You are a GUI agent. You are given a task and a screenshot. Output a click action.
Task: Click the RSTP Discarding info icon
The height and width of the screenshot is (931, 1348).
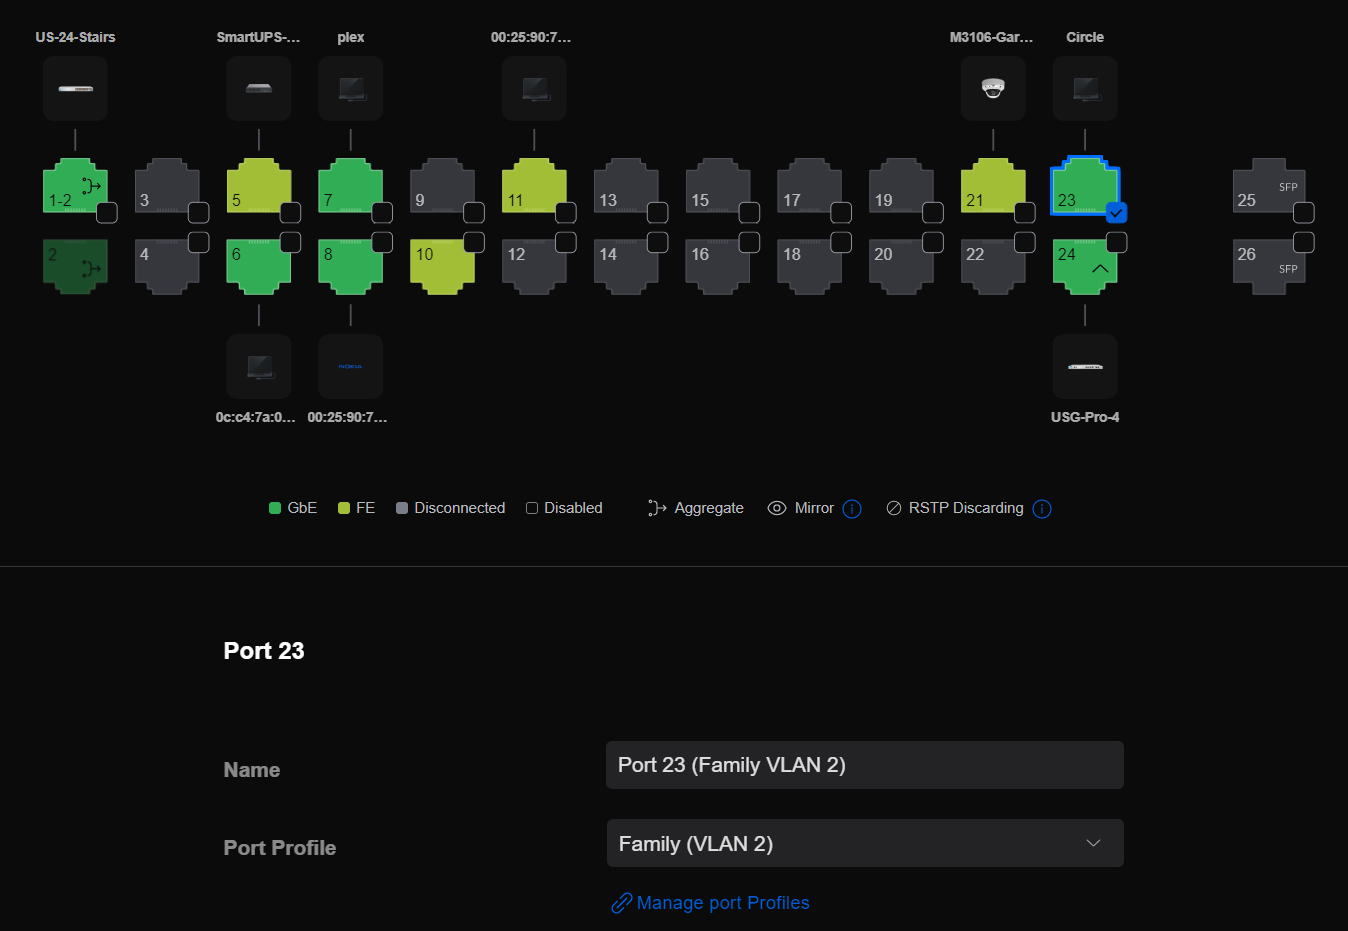point(1042,509)
